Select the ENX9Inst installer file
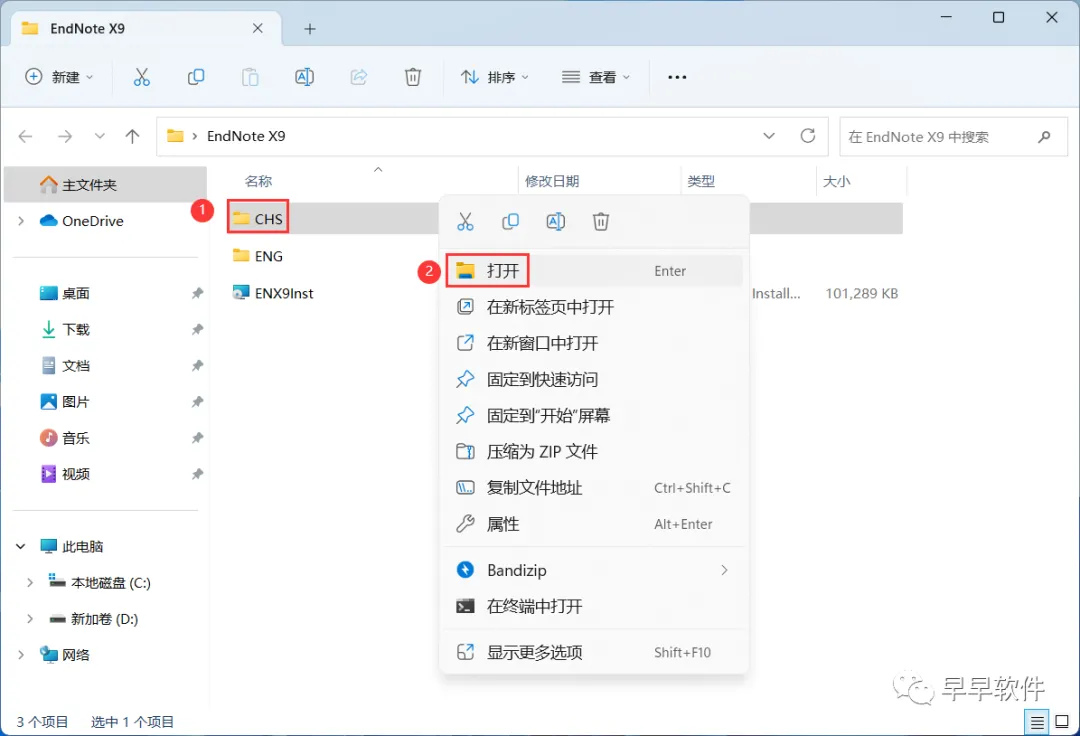The width and height of the screenshot is (1080, 736). 273,293
